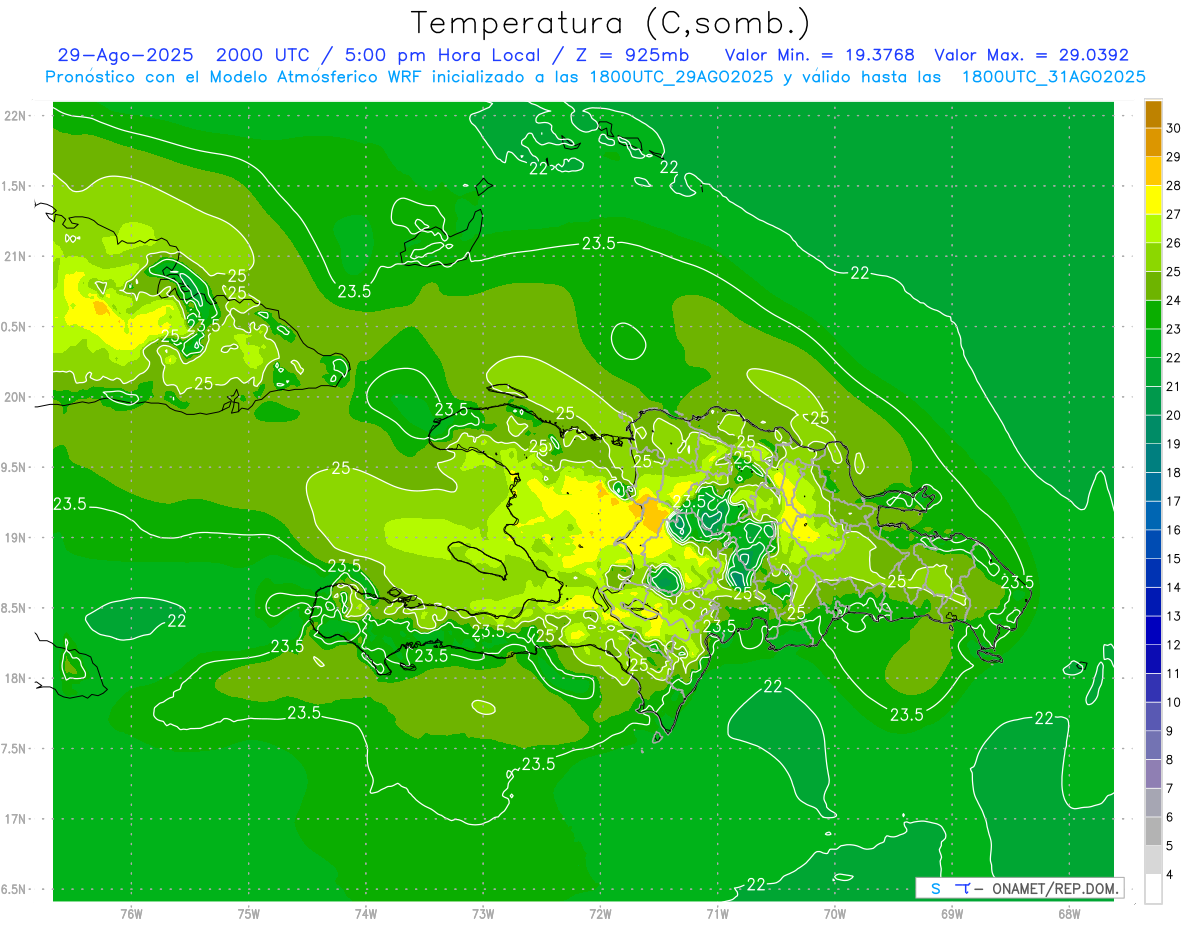Click the 15 value on the color scale

pos(1174,558)
